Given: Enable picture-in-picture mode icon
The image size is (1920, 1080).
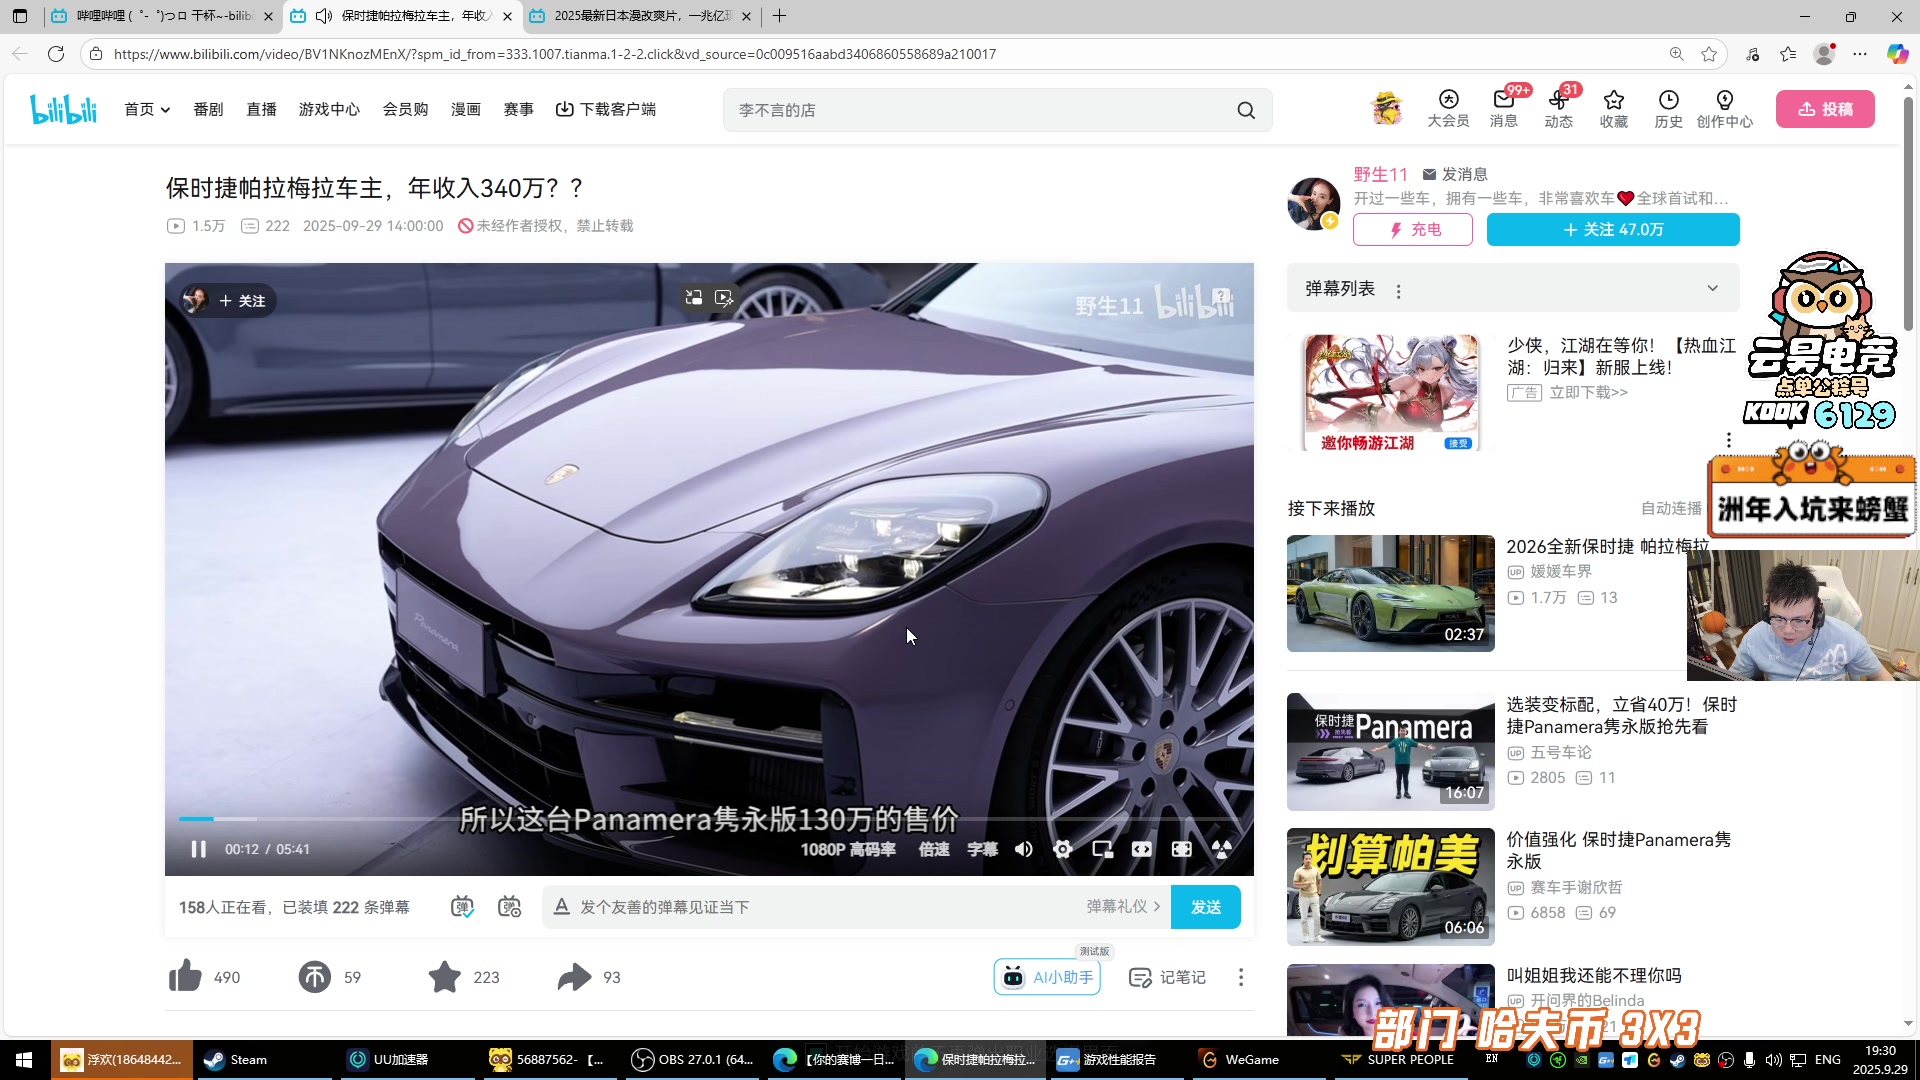Looking at the screenshot, I should click(x=1102, y=849).
